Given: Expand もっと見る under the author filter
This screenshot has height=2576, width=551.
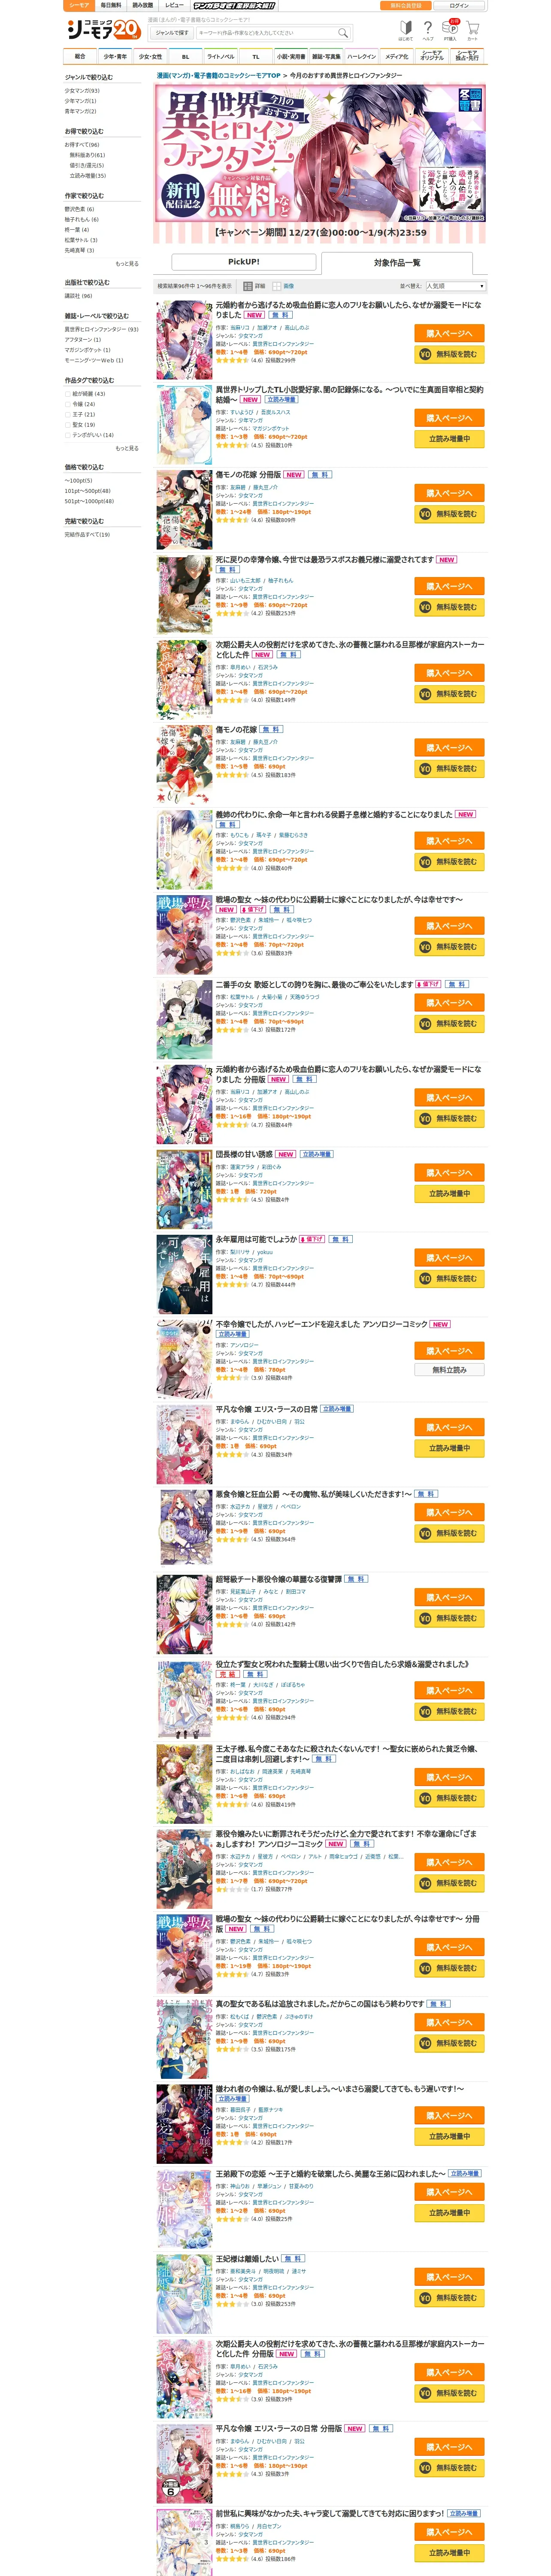Looking at the screenshot, I should [127, 264].
